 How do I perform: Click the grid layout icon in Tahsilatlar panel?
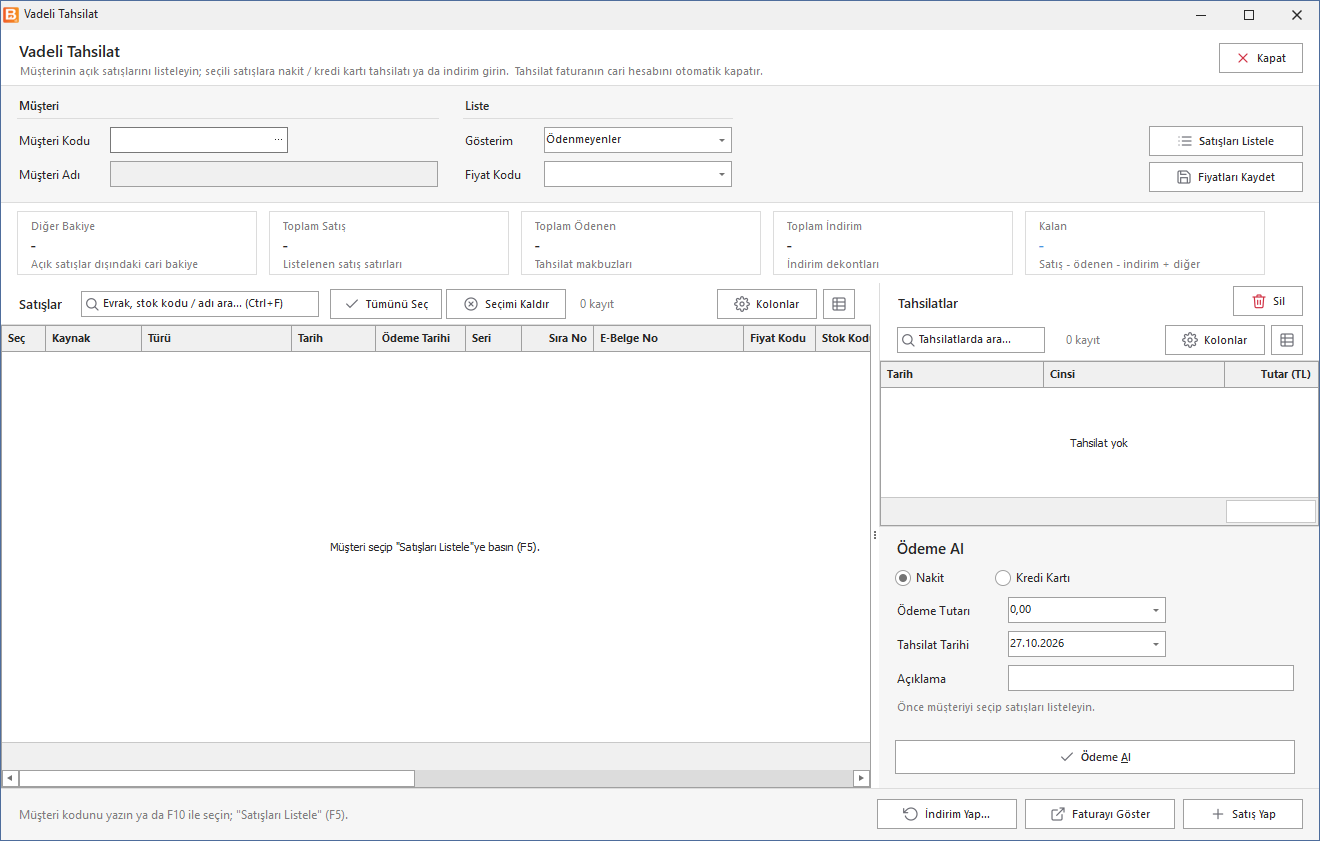coord(1287,340)
